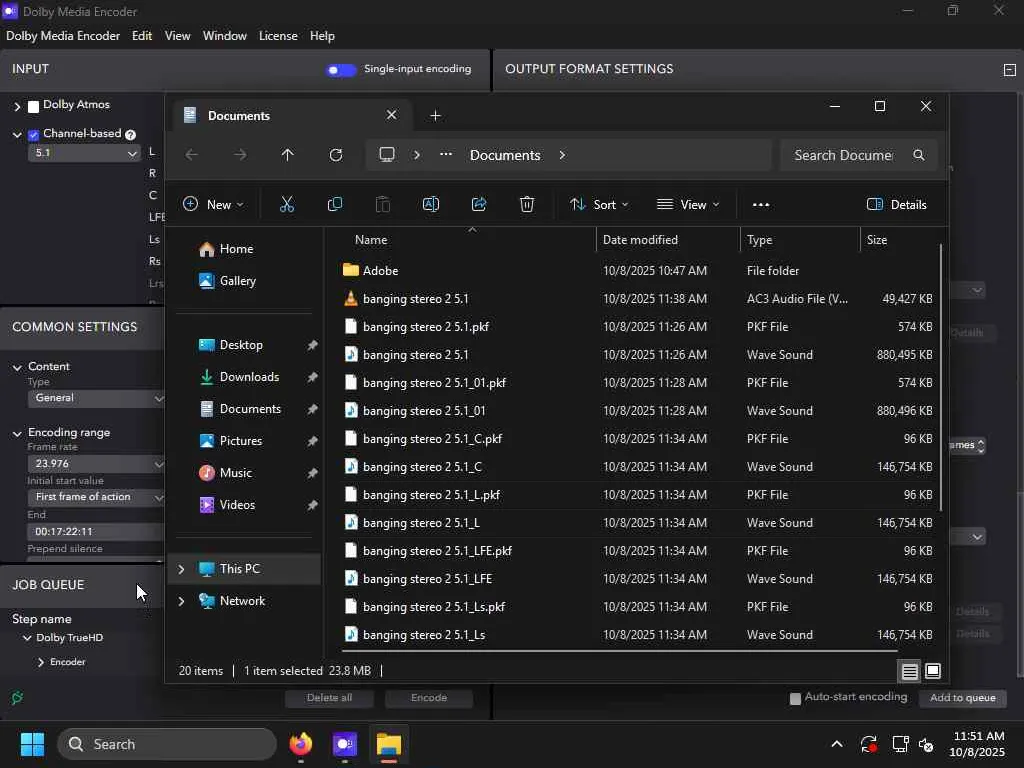The image size is (1024, 768).
Task: Close the Documents tab
Action: coord(391,115)
